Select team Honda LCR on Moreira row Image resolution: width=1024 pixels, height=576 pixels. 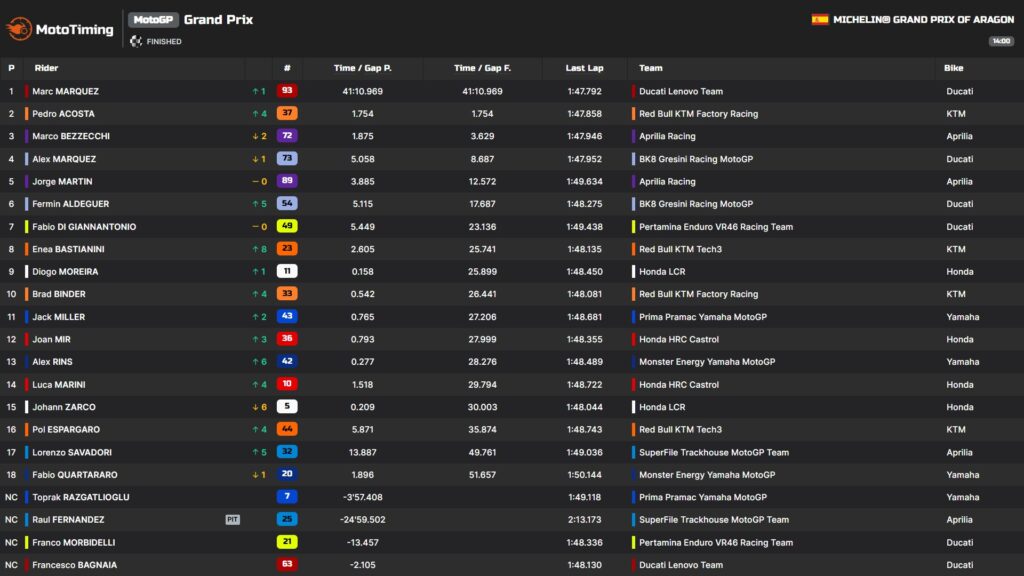pos(662,272)
